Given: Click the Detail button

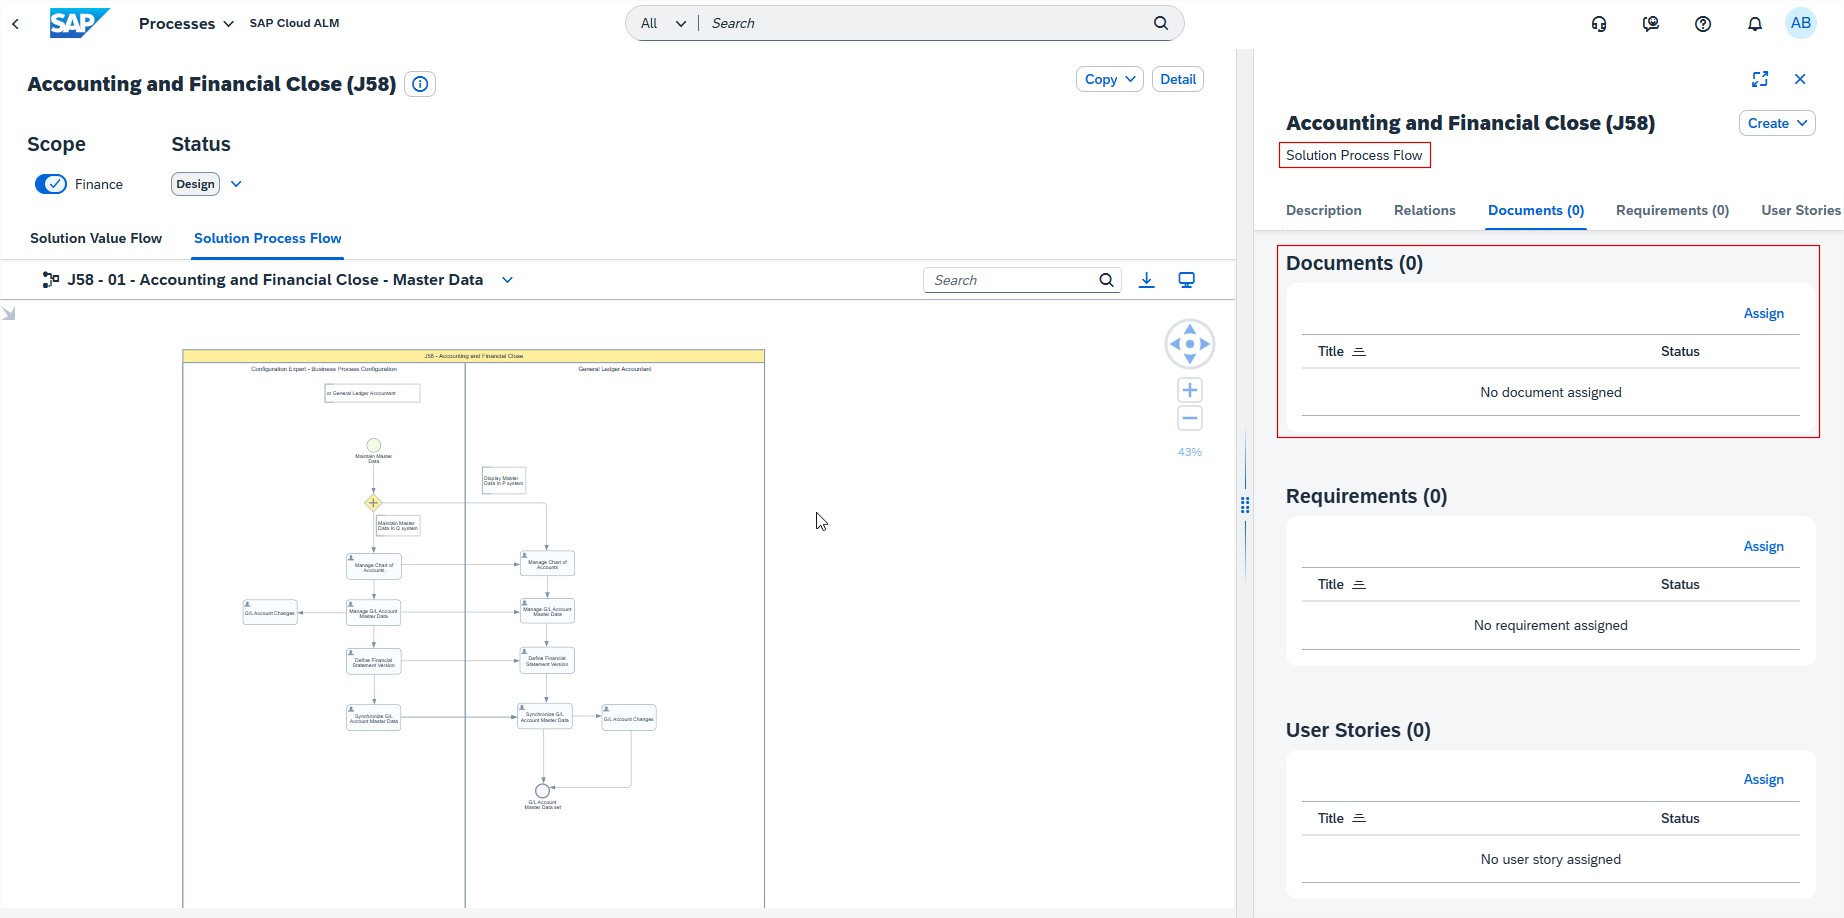Looking at the screenshot, I should tap(1177, 79).
